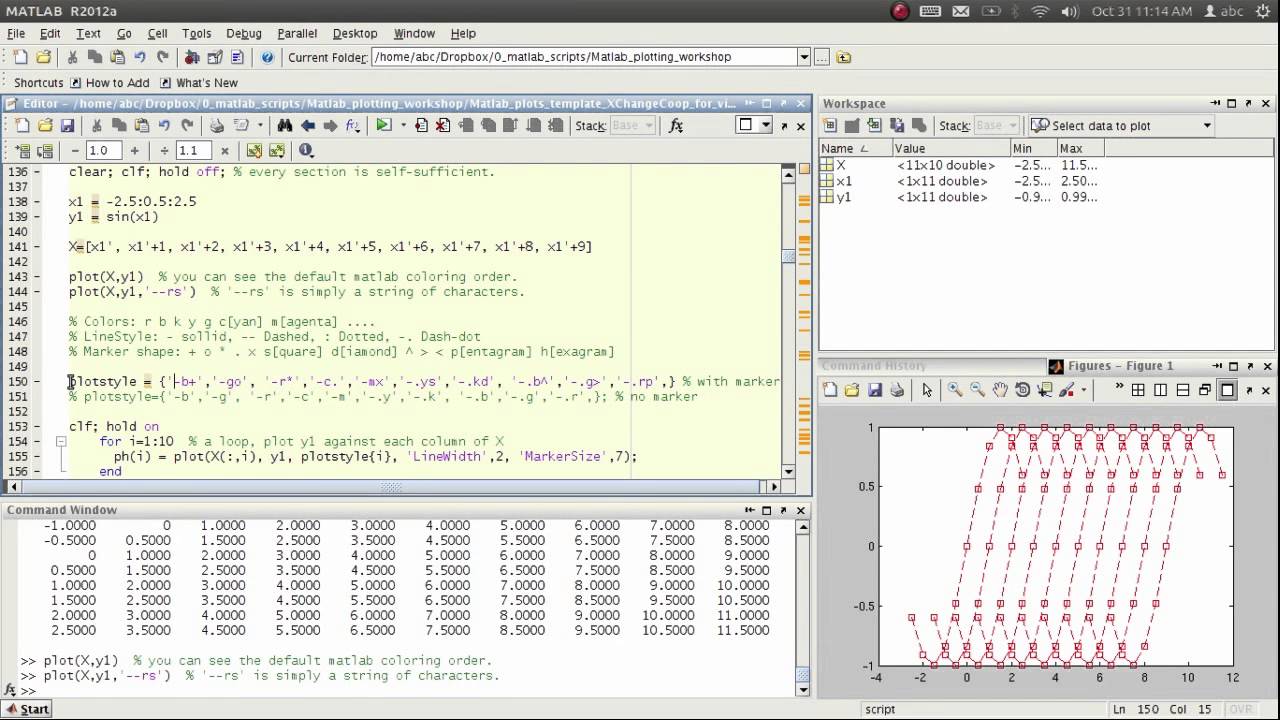Viewport: 1280px width, 720px height.
Task: Run script with green play button
Action: [383, 125]
